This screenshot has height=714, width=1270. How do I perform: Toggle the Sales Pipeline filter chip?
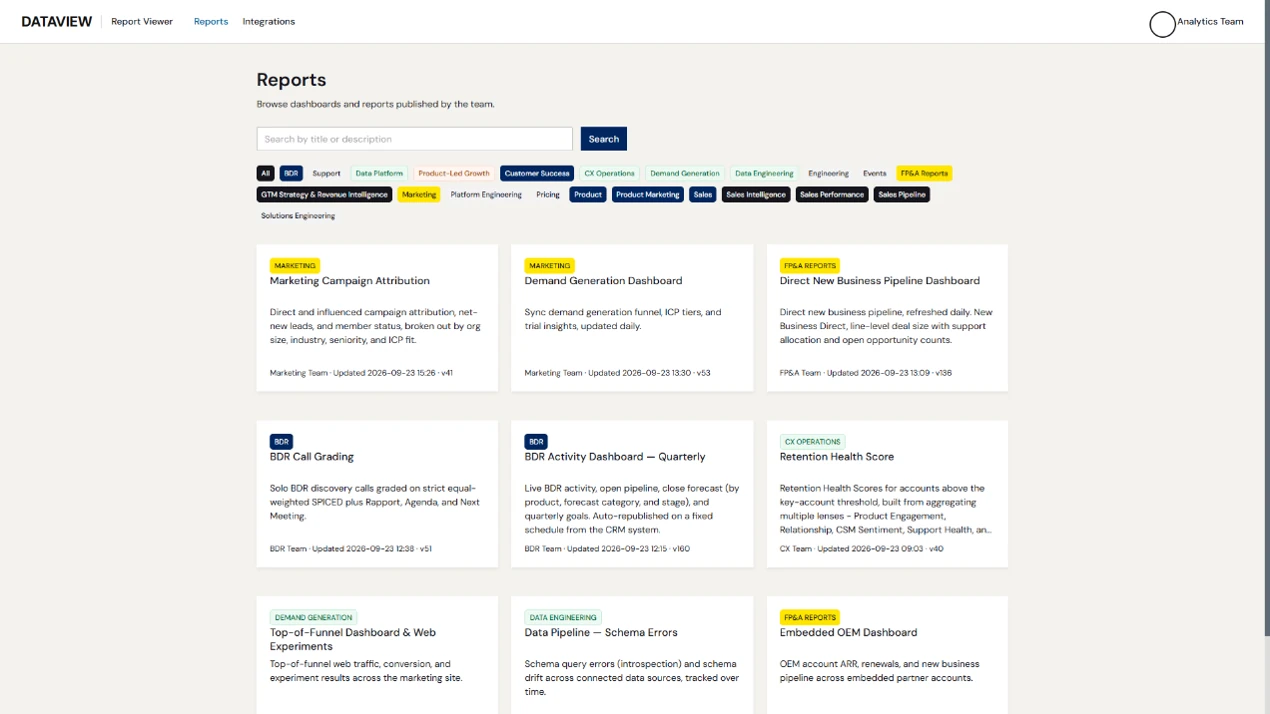[x=902, y=194]
